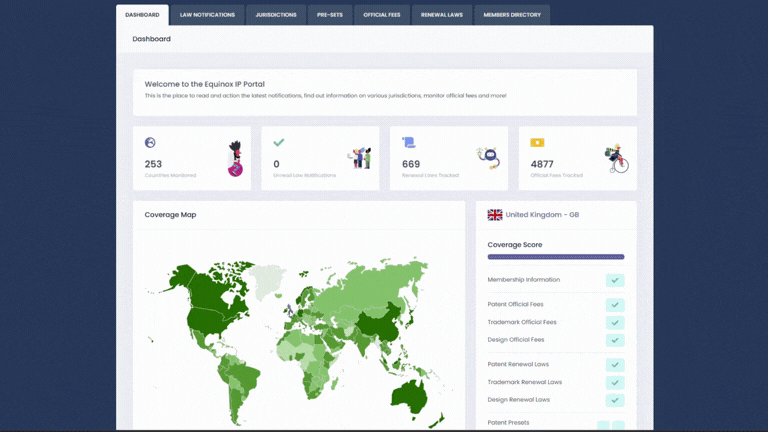Click the rocket-rider illustration on Countries card

pos(236,159)
